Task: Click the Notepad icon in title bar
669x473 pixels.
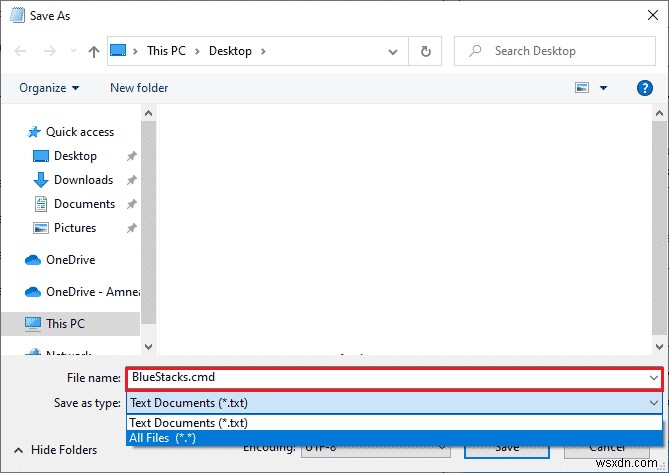Action: click(17, 15)
